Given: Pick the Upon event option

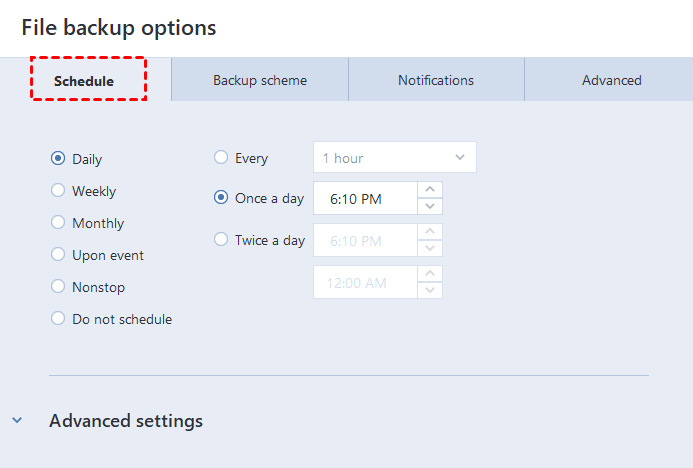Looking at the screenshot, I should click(58, 255).
